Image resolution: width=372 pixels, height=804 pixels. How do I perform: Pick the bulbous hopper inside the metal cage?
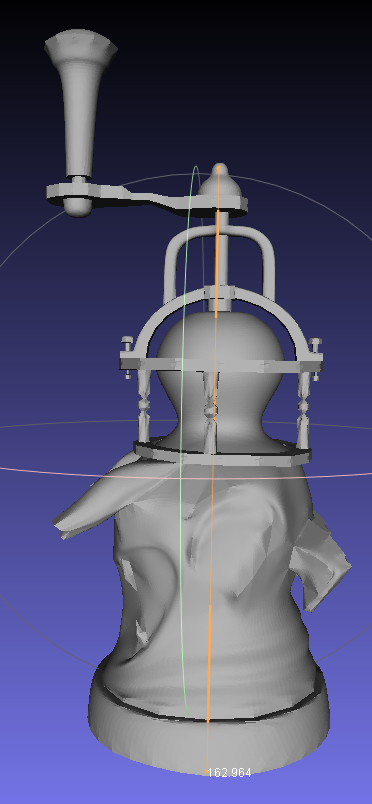pyautogui.click(x=219, y=378)
